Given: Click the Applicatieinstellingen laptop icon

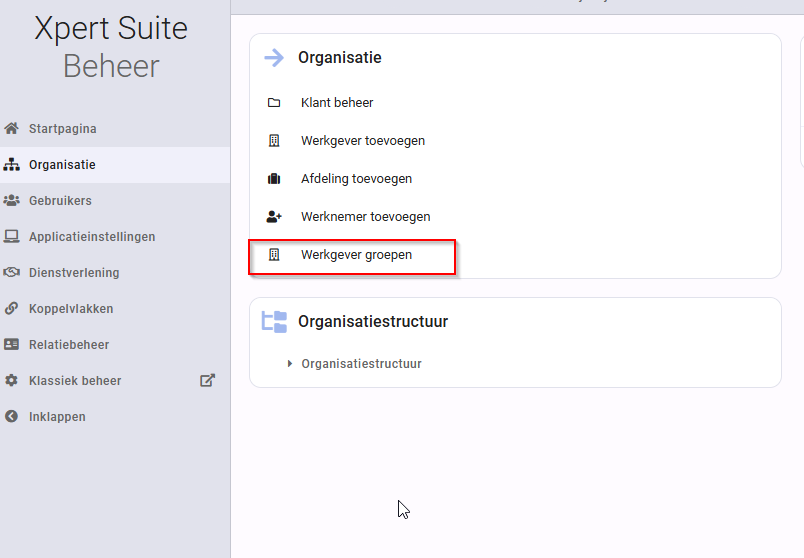Looking at the screenshot, I should [x=11, y=236].
